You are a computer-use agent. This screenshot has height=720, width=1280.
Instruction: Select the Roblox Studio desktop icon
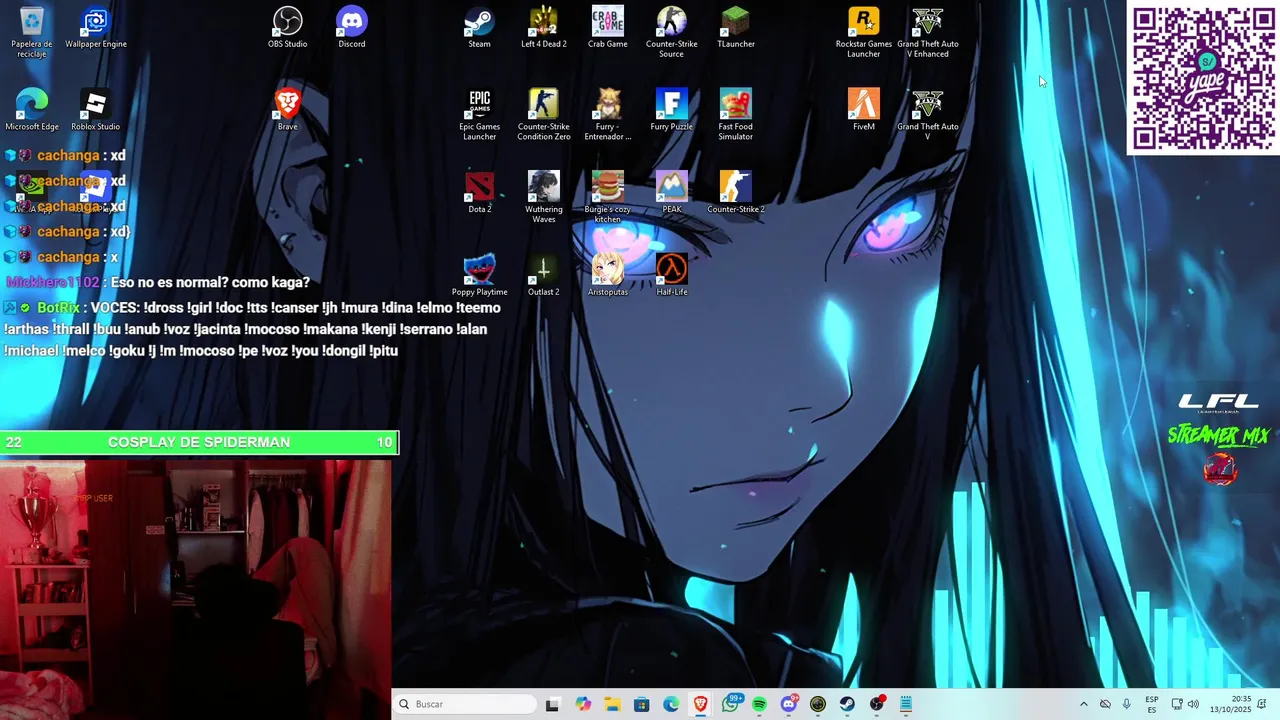(x=96, y=110)
